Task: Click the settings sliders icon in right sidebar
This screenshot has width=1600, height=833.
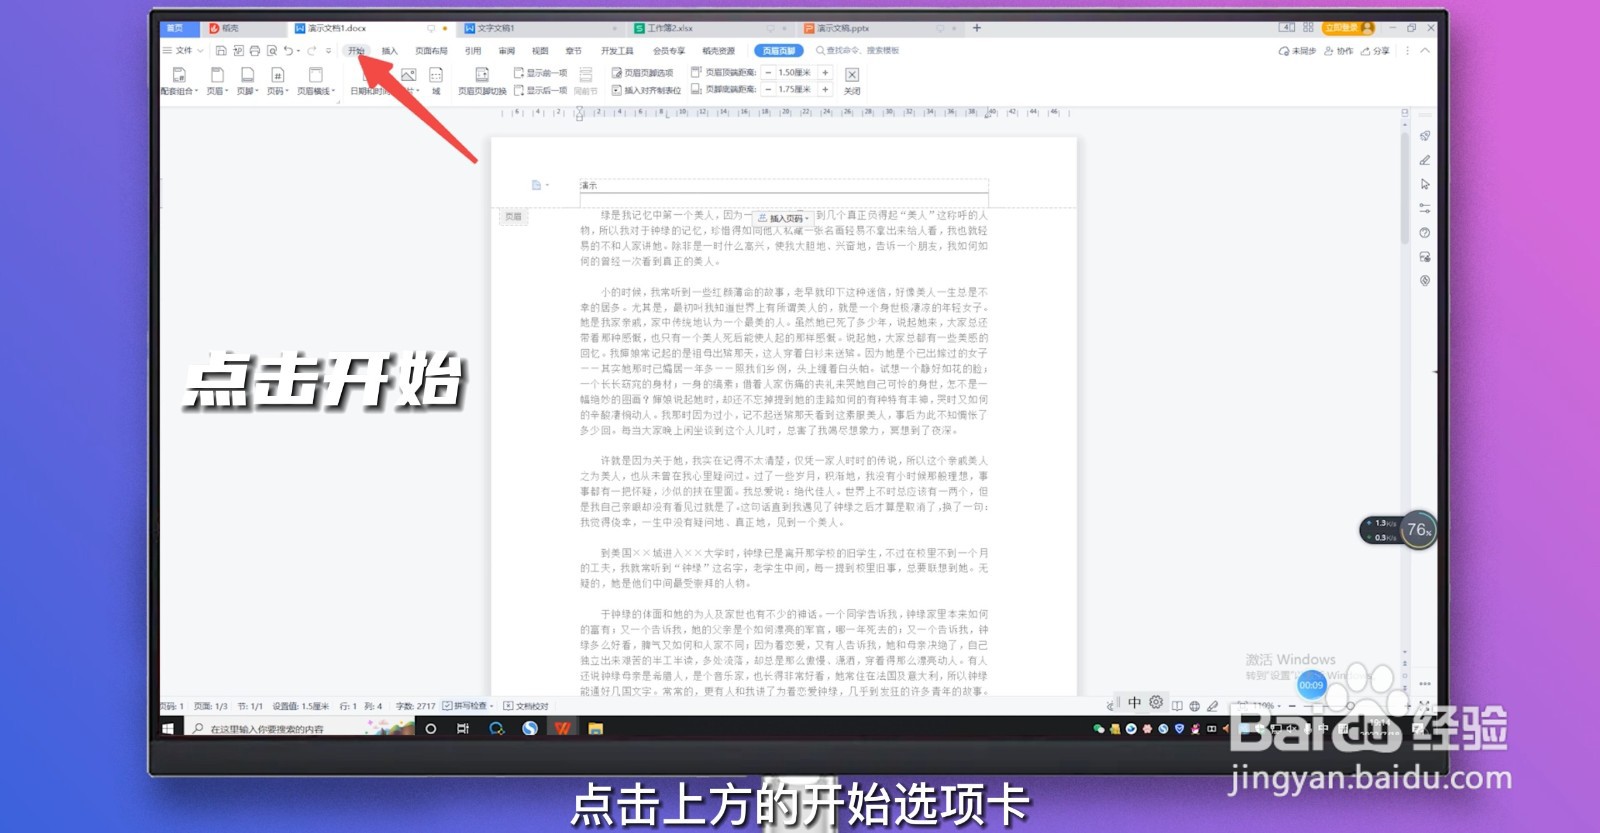Action: pyautogui.click(x=1425, y=208)
